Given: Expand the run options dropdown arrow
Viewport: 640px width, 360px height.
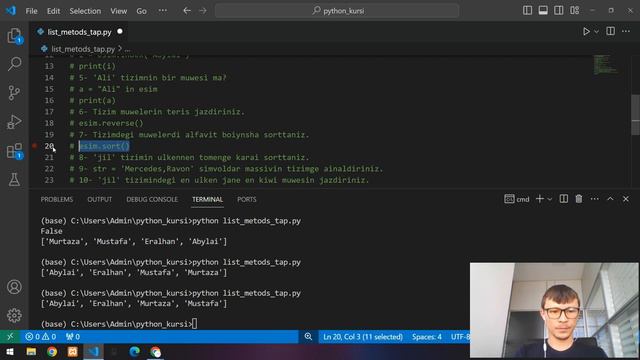Looking at the screenshot, I should coord(596,31).
